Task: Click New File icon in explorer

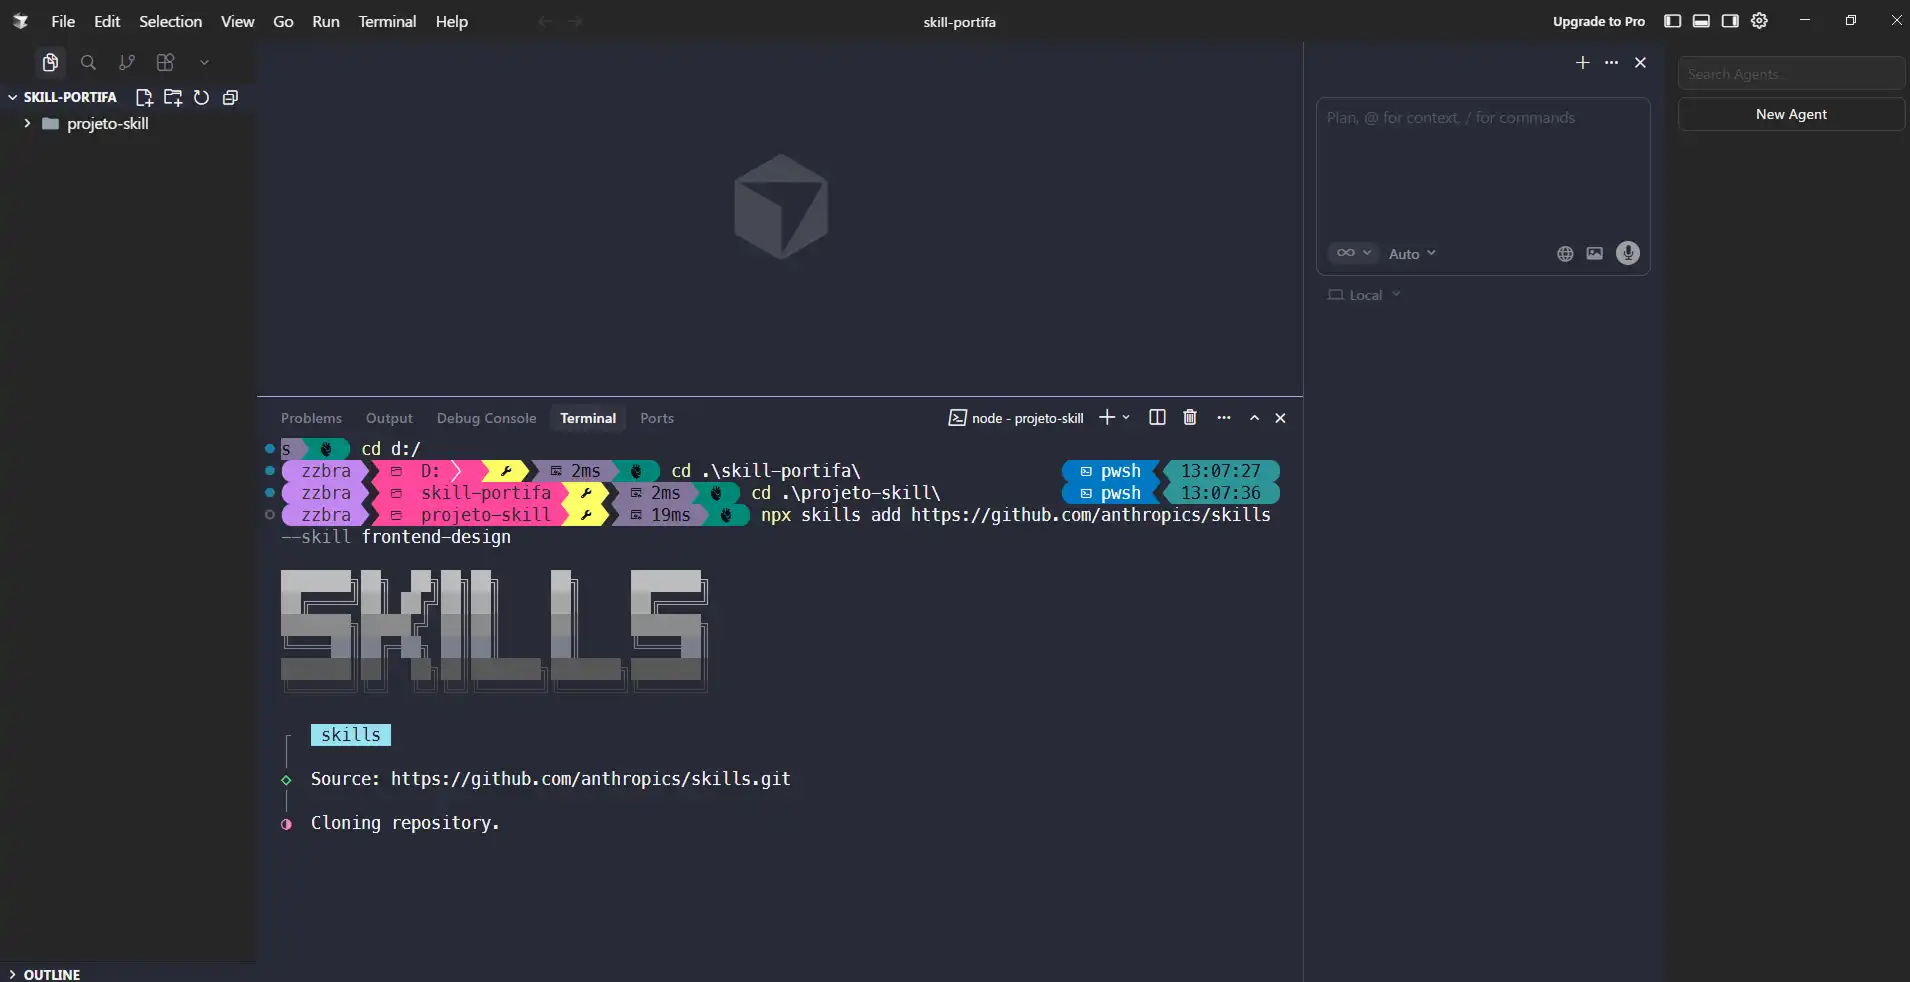Action: pos(144,98)
